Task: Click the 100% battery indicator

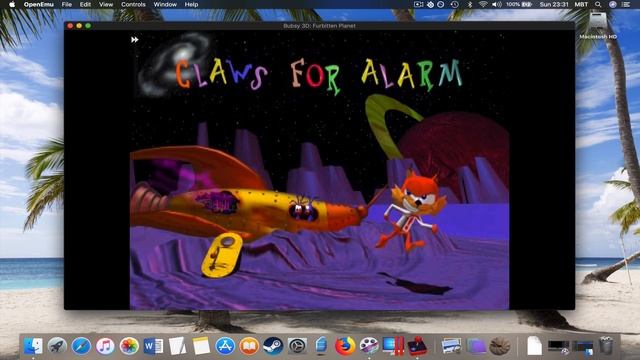Action: click(x=519, y=4)
